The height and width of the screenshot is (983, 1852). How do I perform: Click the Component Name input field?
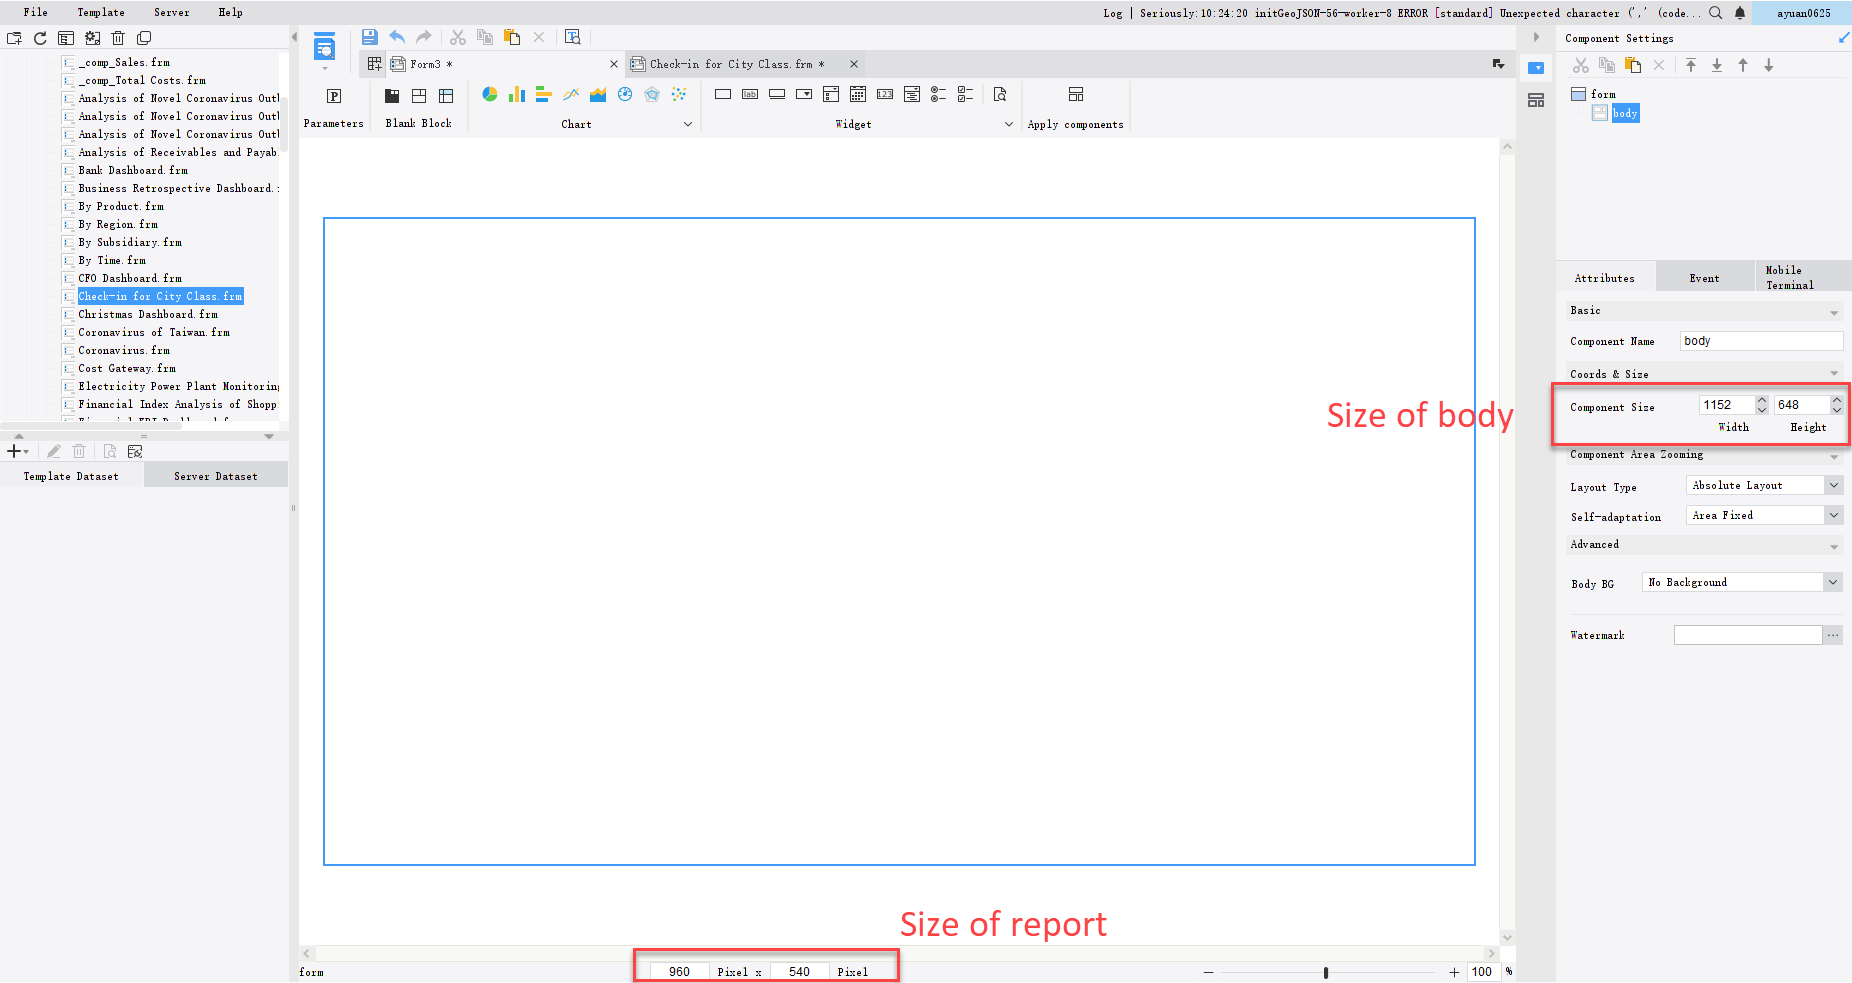pyautogui.click(x=1761, y=341)
